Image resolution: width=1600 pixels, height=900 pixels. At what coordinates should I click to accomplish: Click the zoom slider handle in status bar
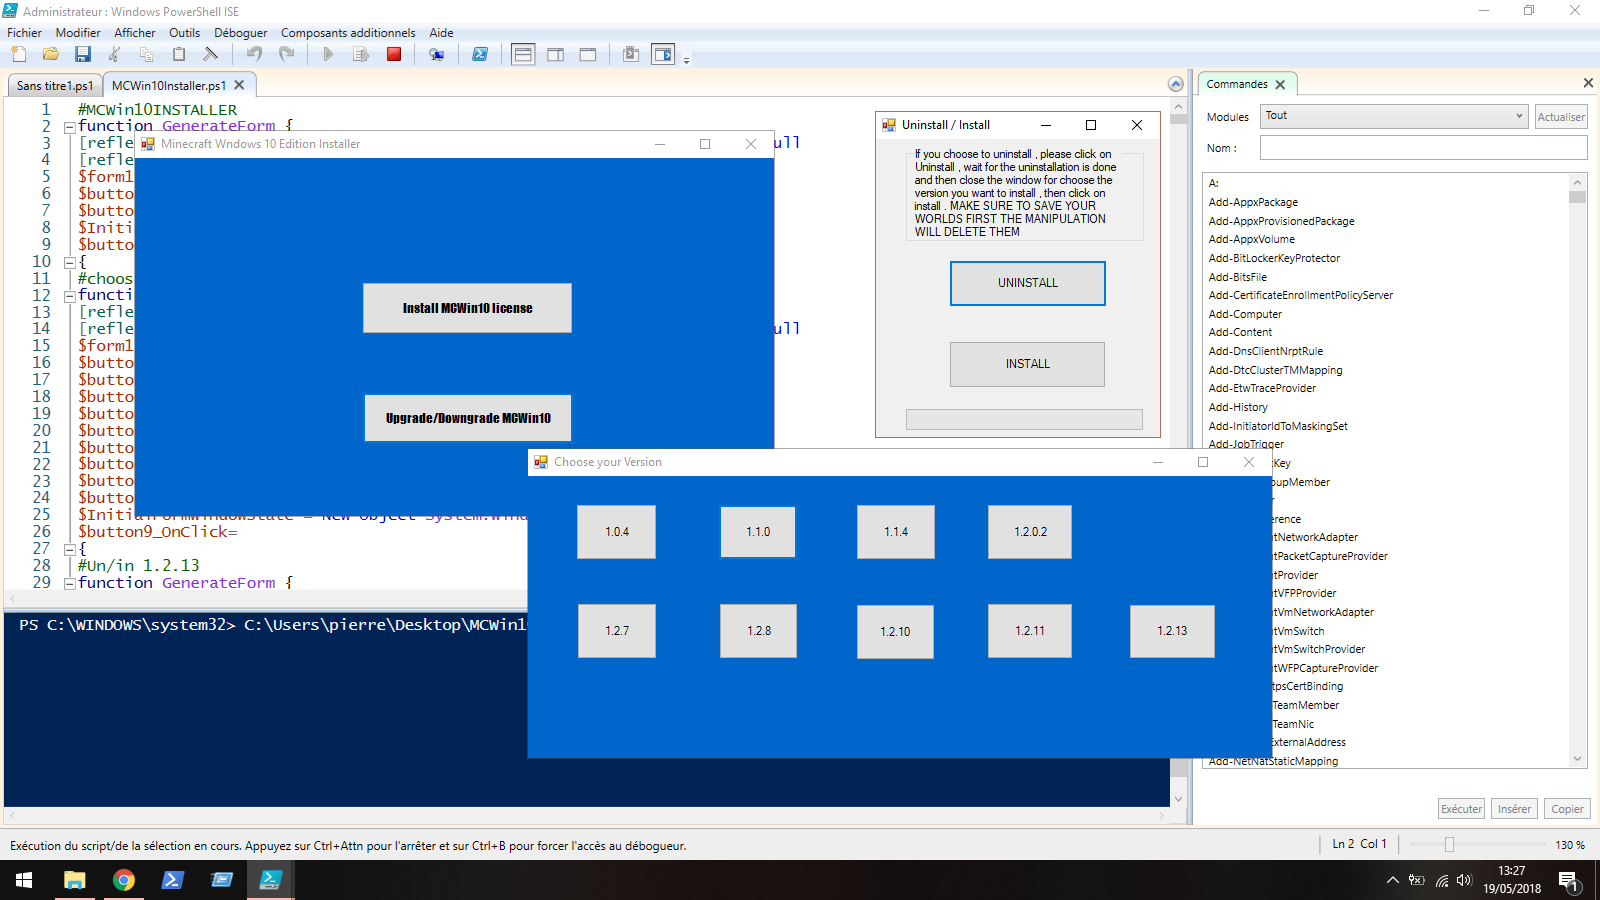coord(1449,845)
